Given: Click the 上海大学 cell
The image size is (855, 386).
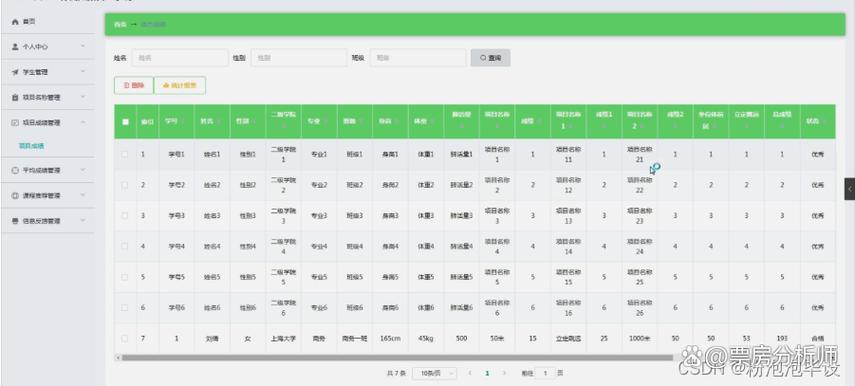Looking at the screenshot, I should click(x=283, y=339).
